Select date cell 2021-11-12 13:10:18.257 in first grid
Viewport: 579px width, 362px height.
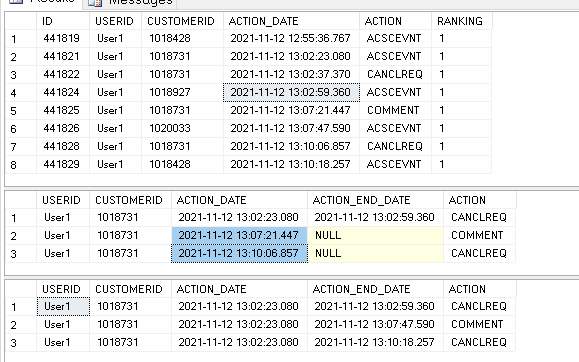(291, 164)
